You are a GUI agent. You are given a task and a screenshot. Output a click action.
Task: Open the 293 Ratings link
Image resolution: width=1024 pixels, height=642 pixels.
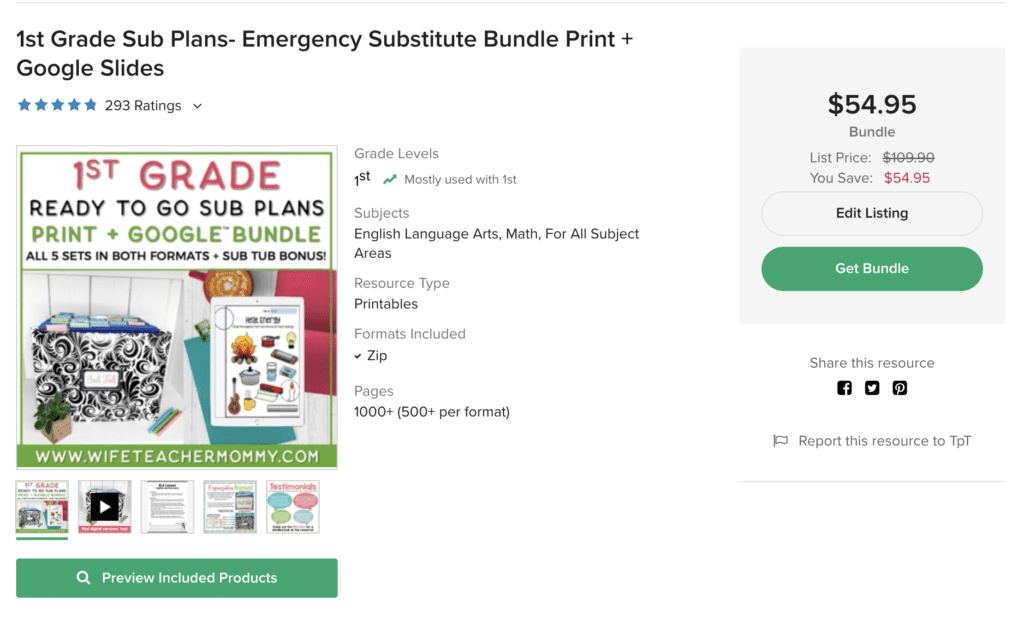click(x=143, y=106)
